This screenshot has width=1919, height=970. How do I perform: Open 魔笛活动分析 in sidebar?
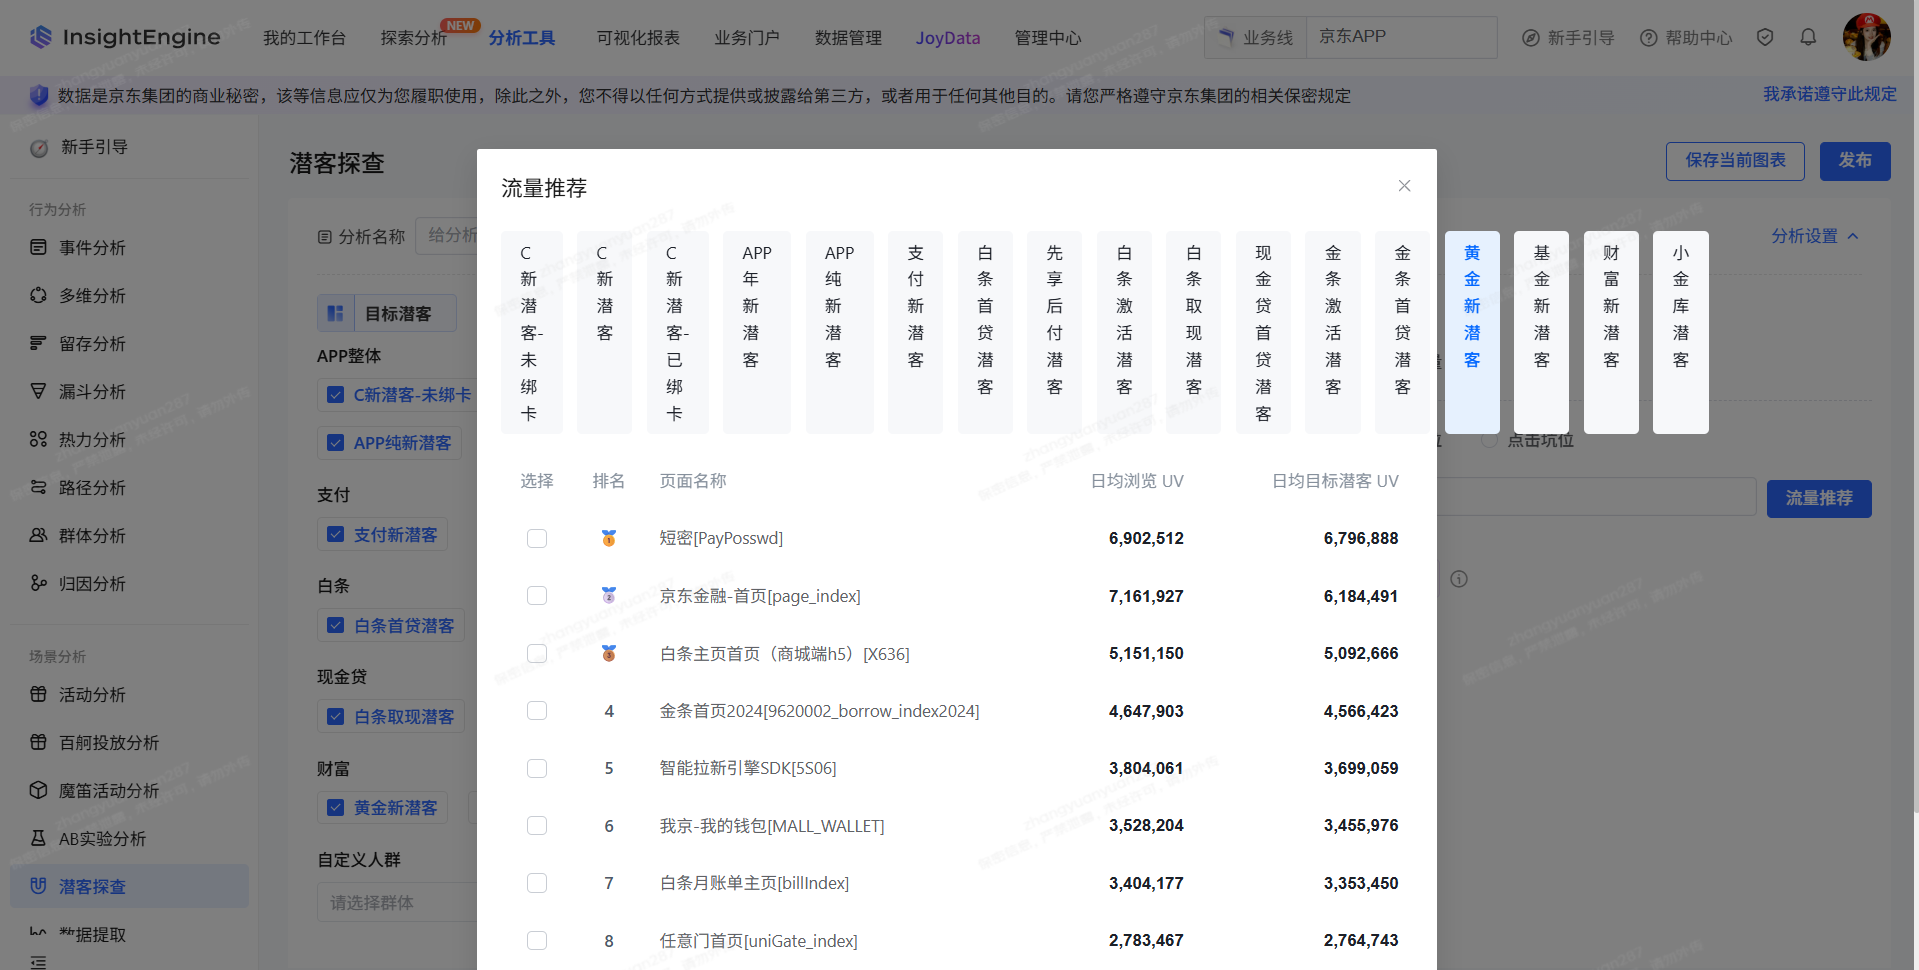click(108, 790)
